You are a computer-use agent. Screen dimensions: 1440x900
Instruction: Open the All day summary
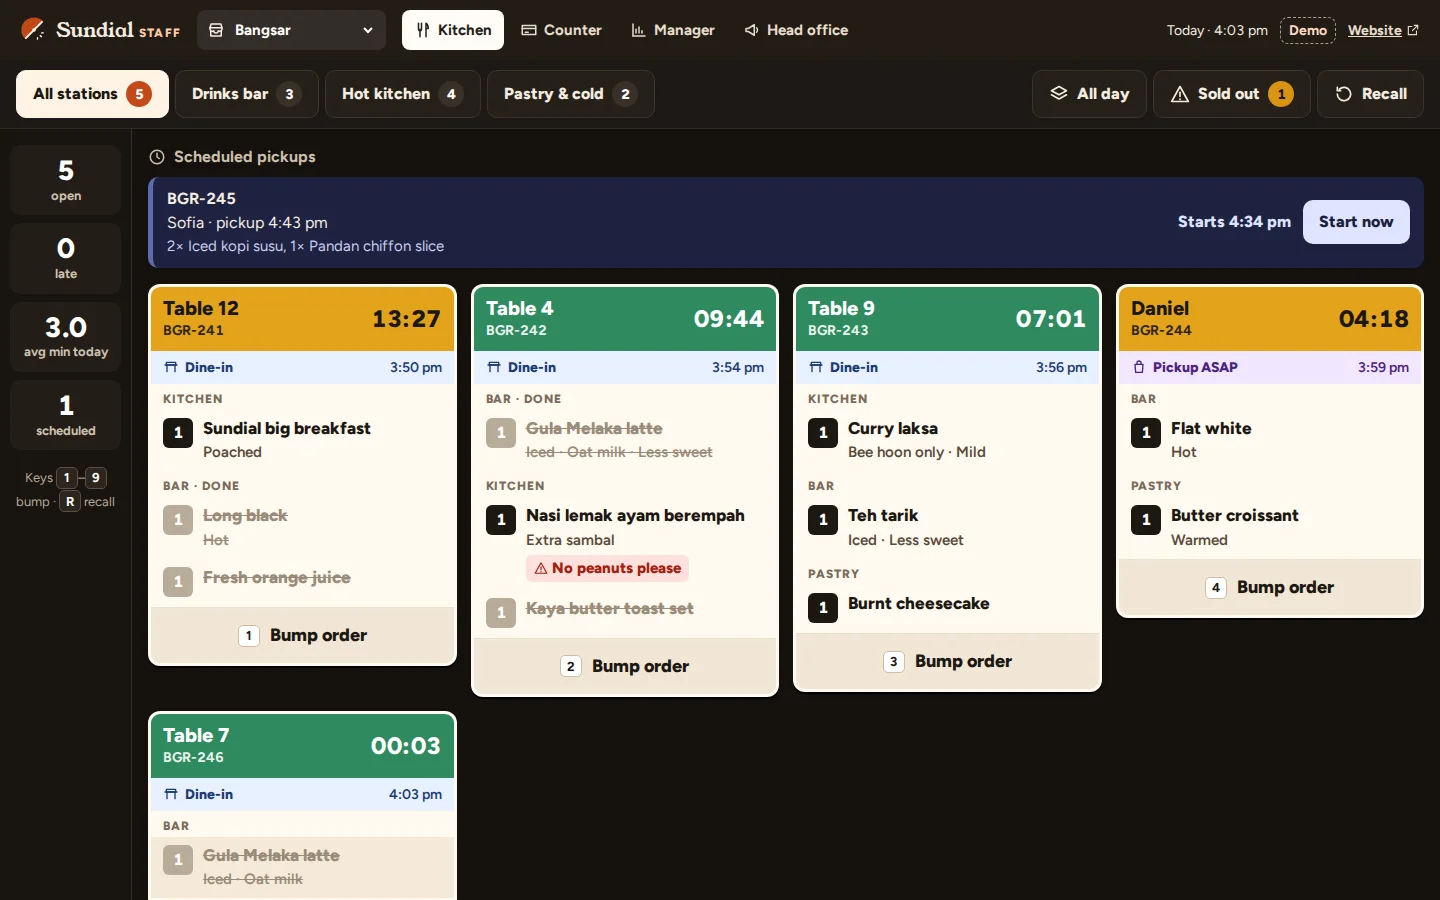(1089, 94)
